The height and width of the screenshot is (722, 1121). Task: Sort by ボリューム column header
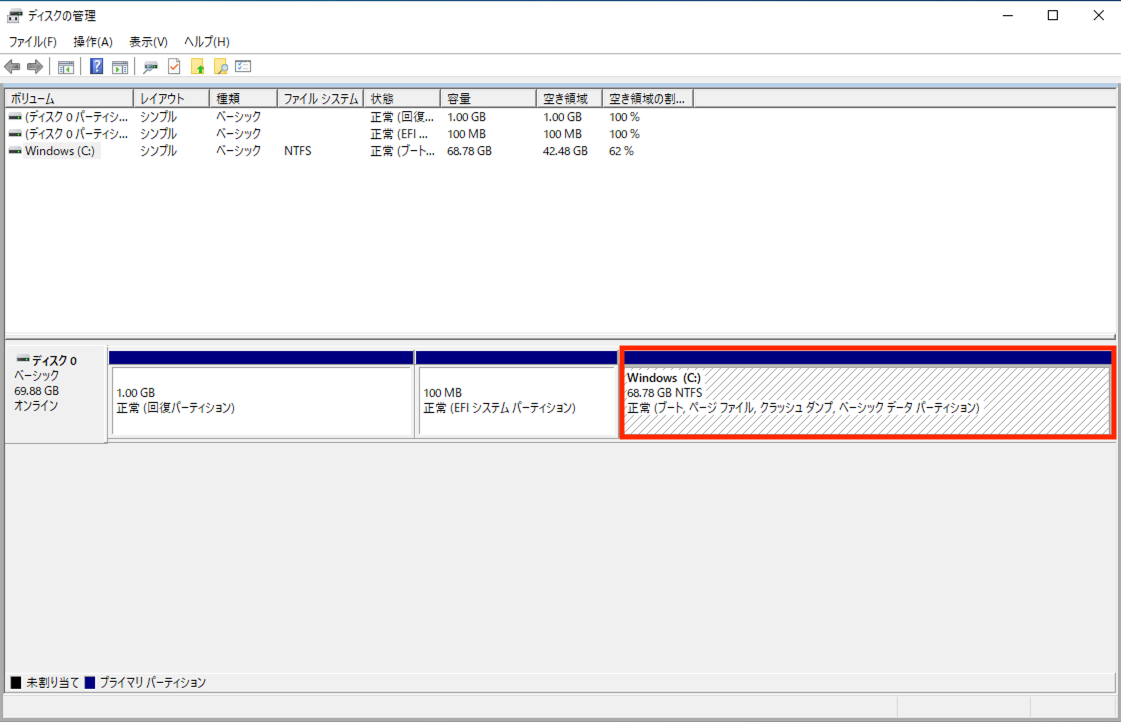tap(69, 99)
